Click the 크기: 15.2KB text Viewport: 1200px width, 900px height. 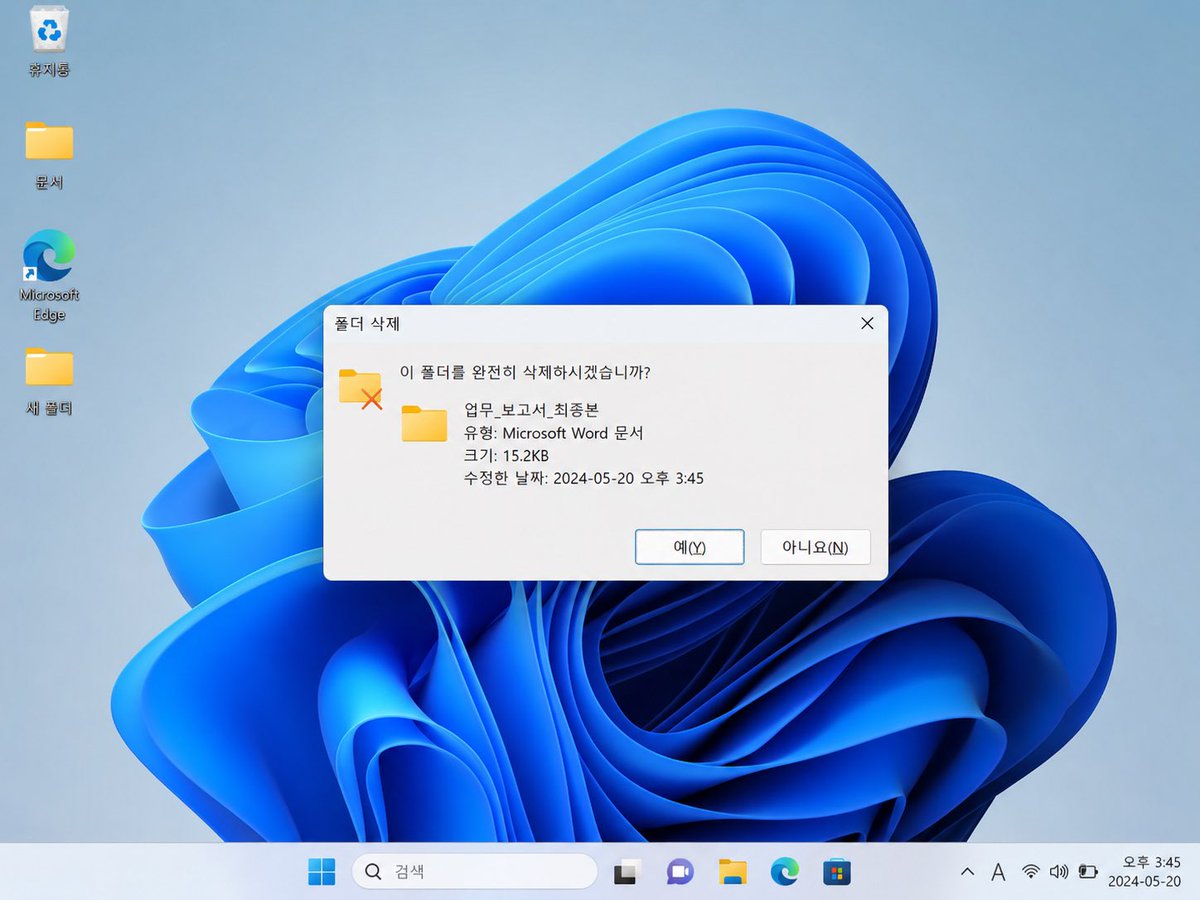506,456
